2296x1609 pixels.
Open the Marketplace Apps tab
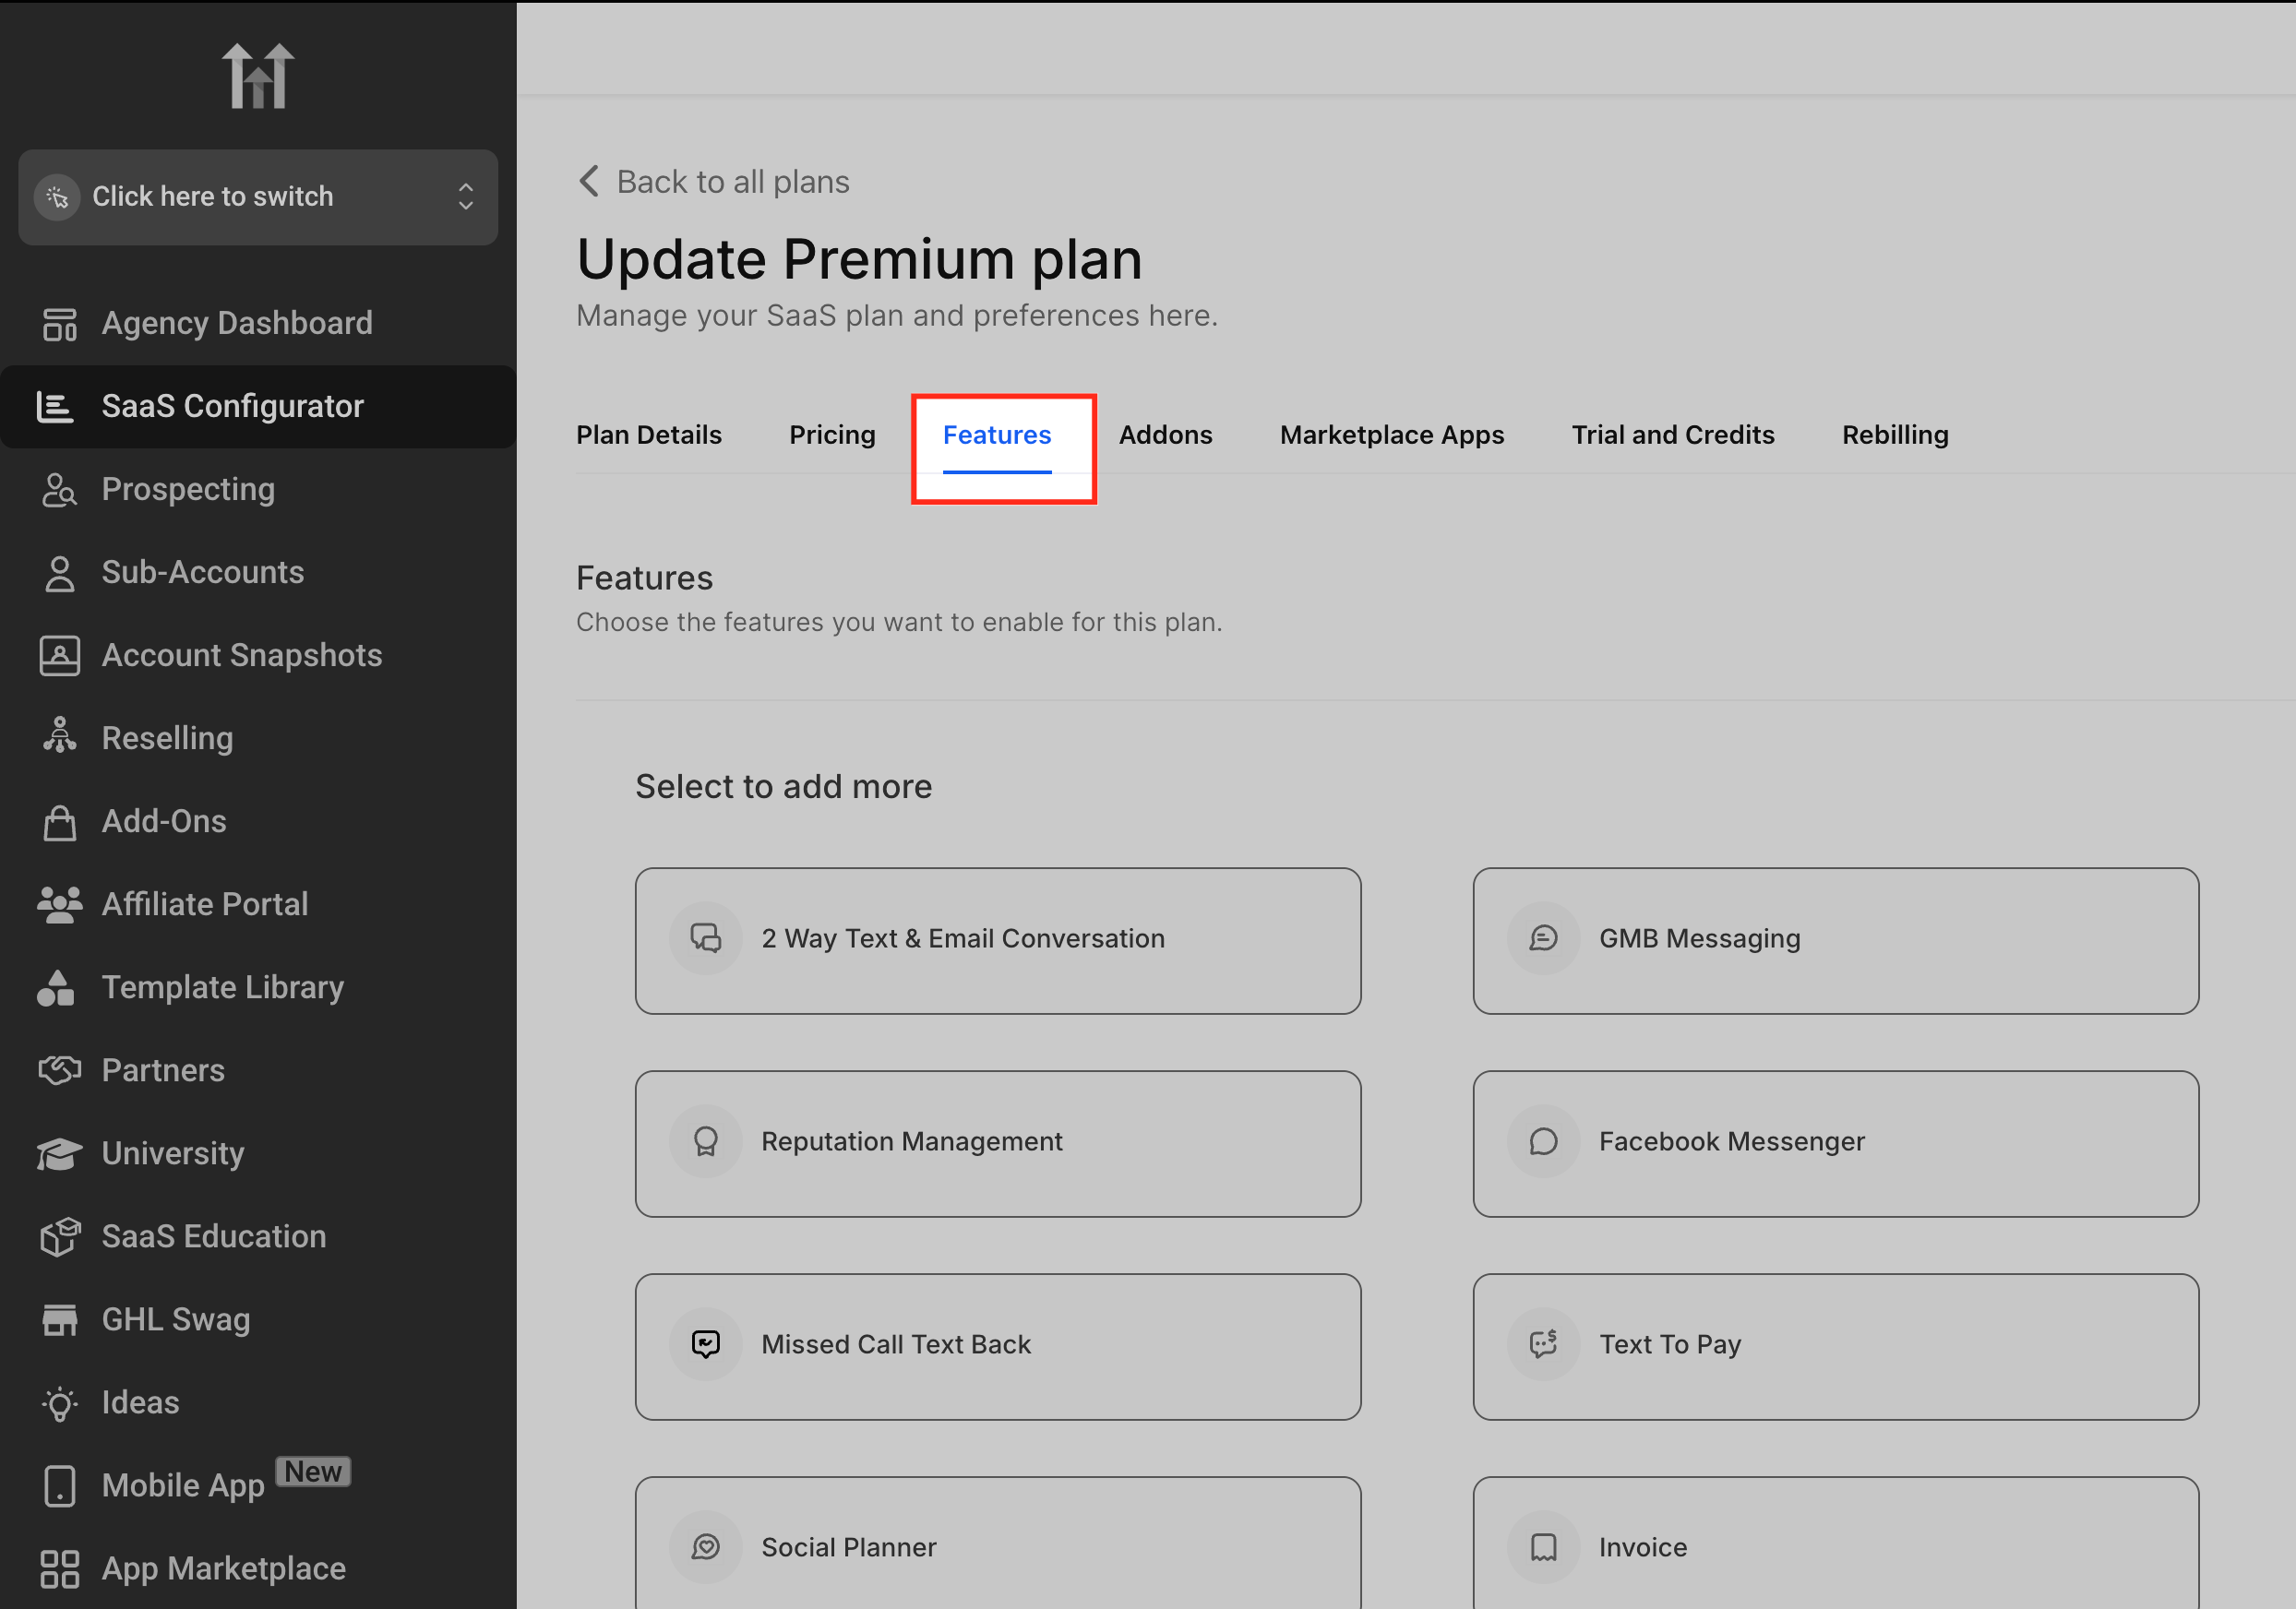(1391, 435)
